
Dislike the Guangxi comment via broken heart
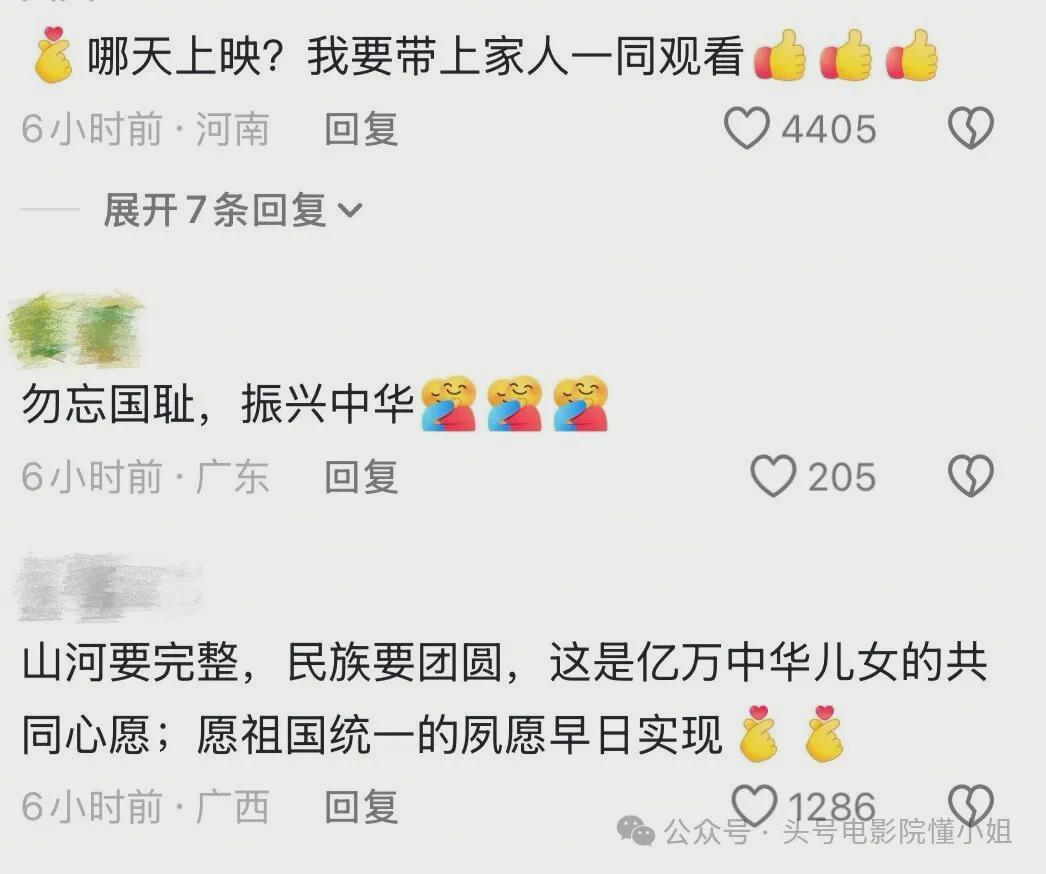click(x=971, y=805)
